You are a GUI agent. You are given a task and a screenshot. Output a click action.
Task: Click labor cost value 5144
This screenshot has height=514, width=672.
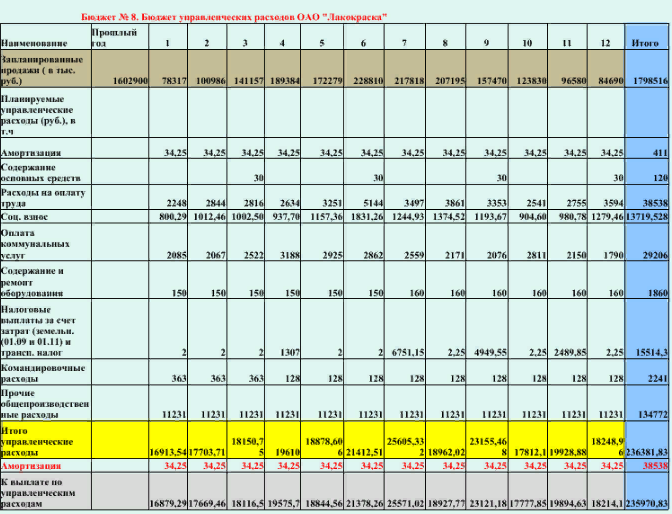click(x=372, y=203)
